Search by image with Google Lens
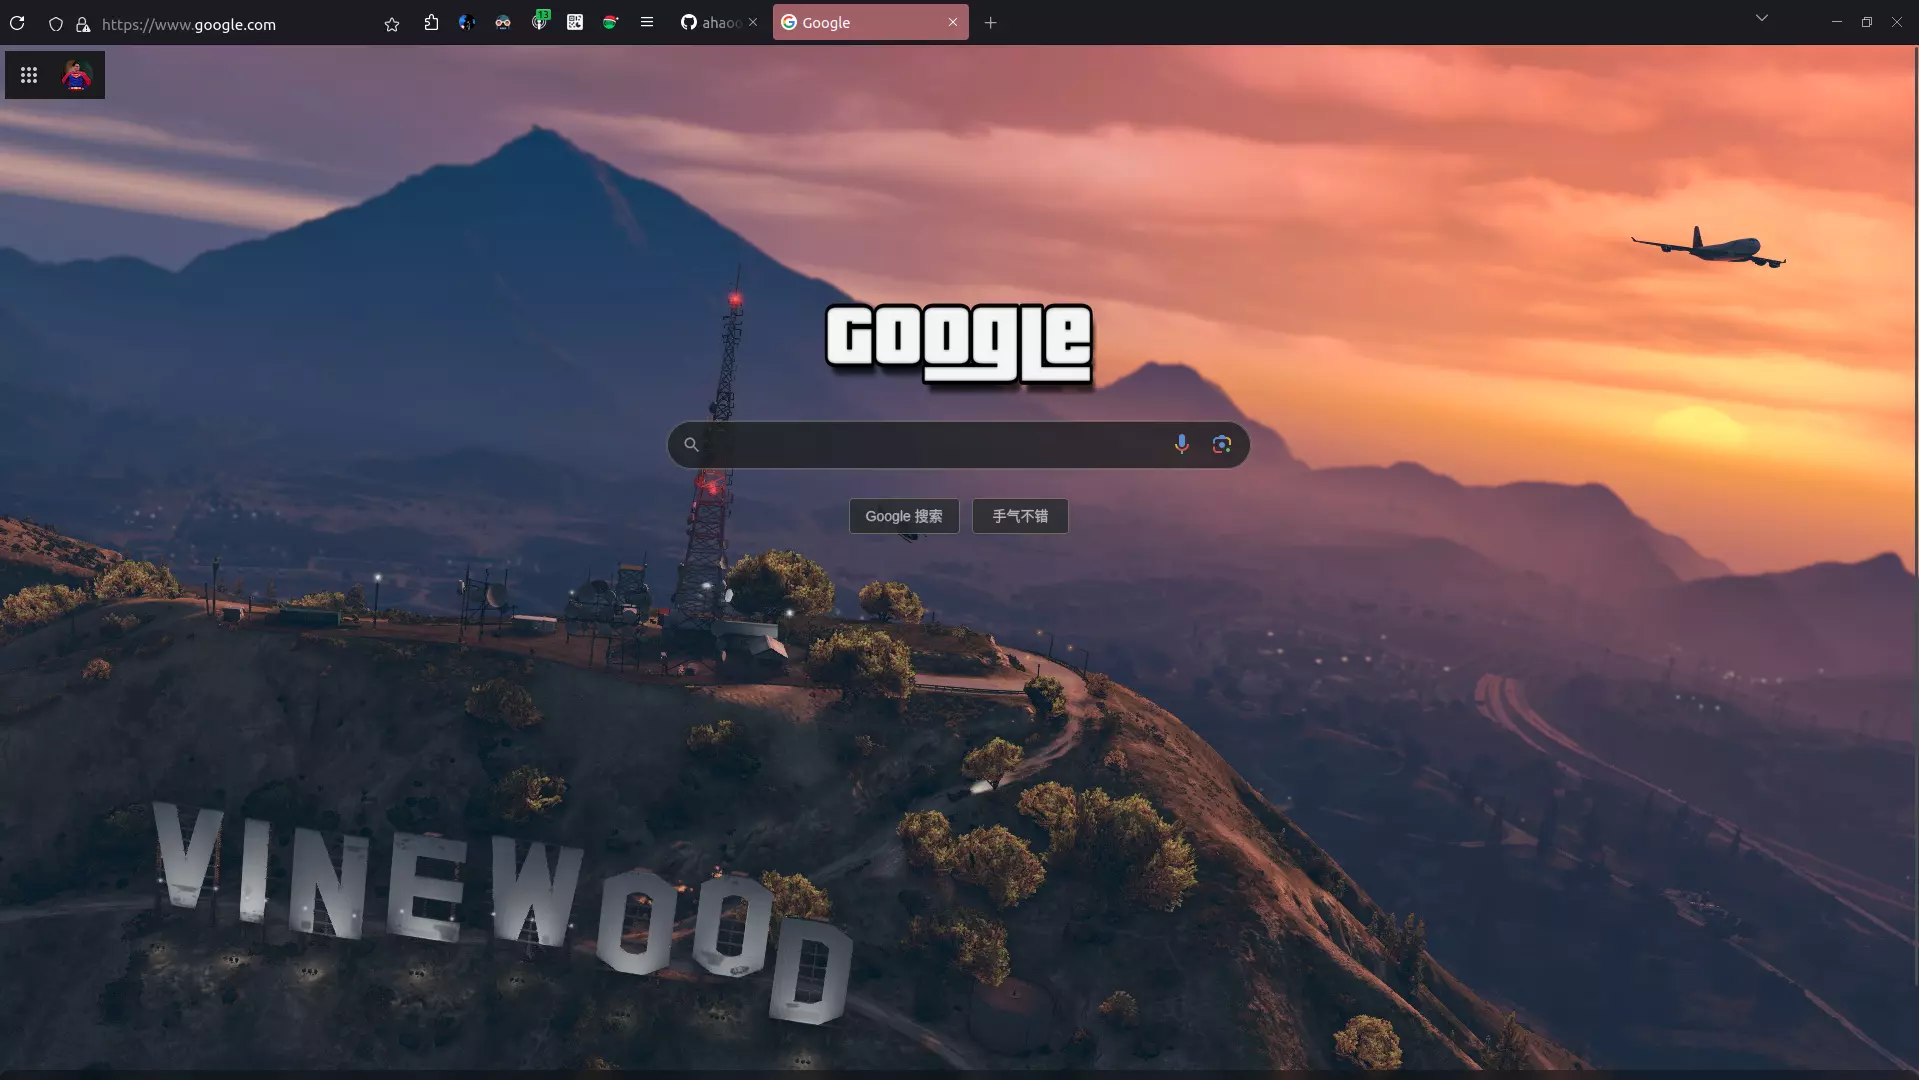 point(1222,444)
